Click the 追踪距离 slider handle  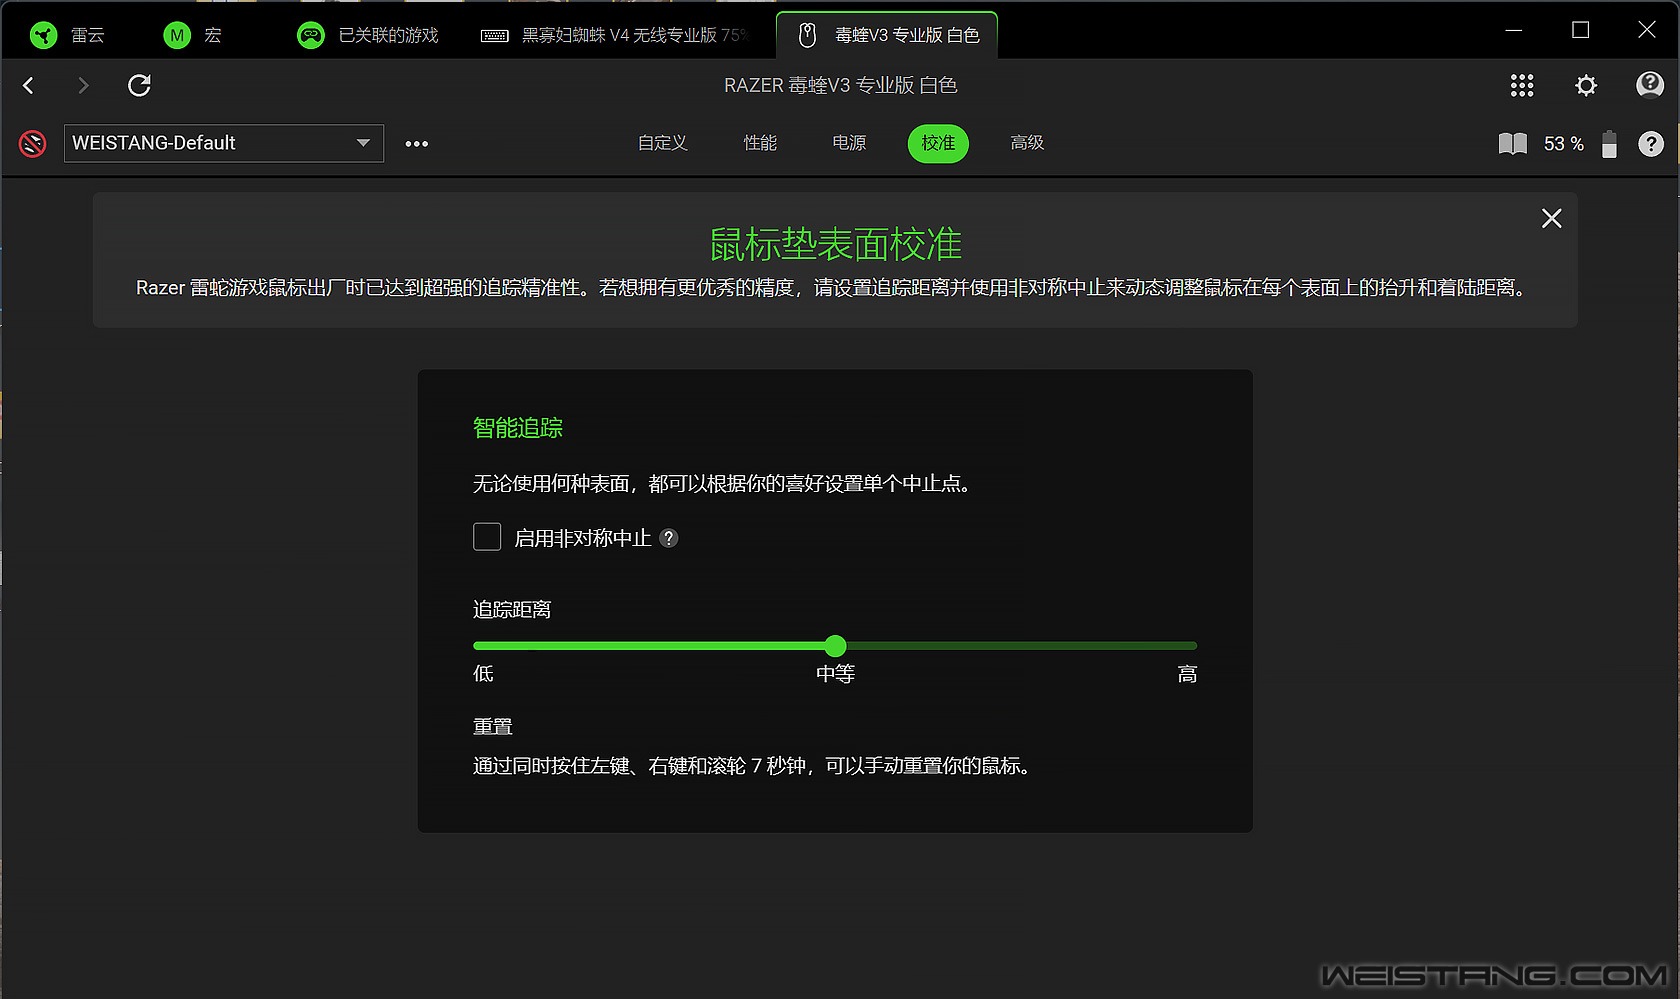(x=836, y=646)
